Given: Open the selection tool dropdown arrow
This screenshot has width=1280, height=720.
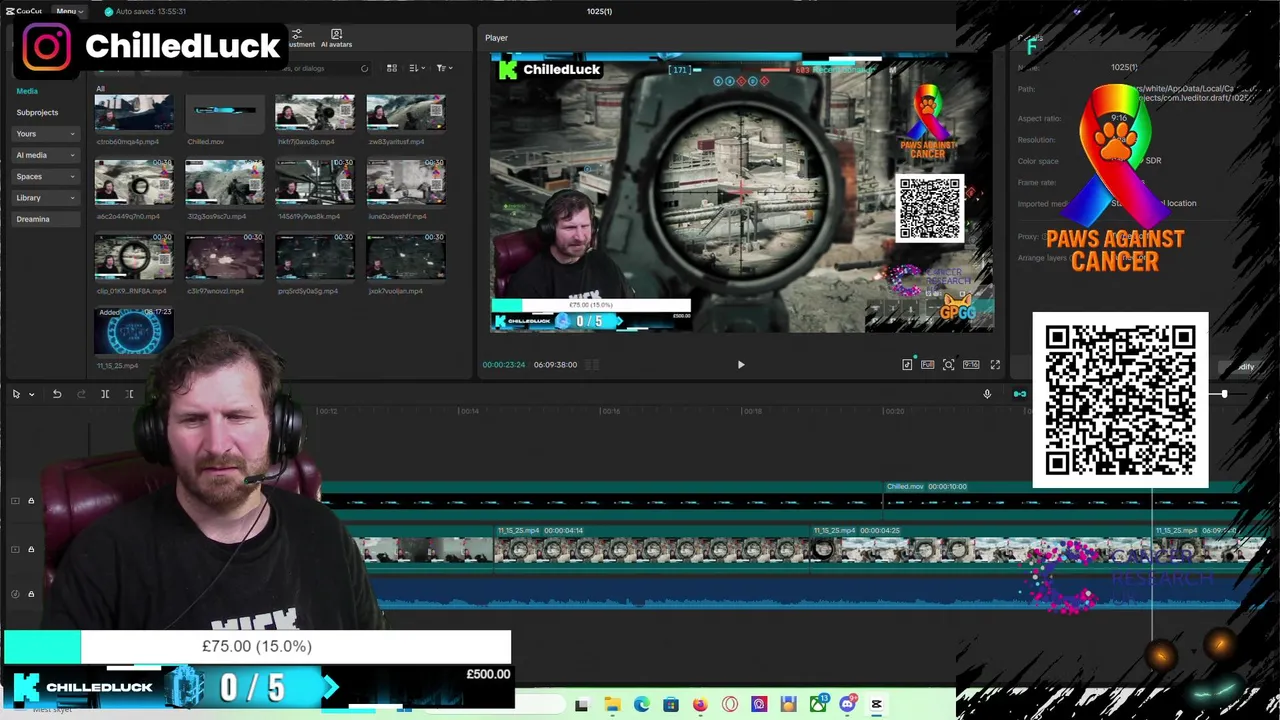Looking at the screenshot, I should pyautogui.click(x=32, y=394).
